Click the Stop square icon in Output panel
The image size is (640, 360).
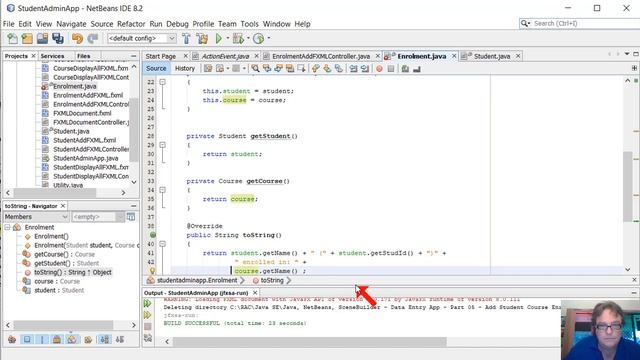147,326
